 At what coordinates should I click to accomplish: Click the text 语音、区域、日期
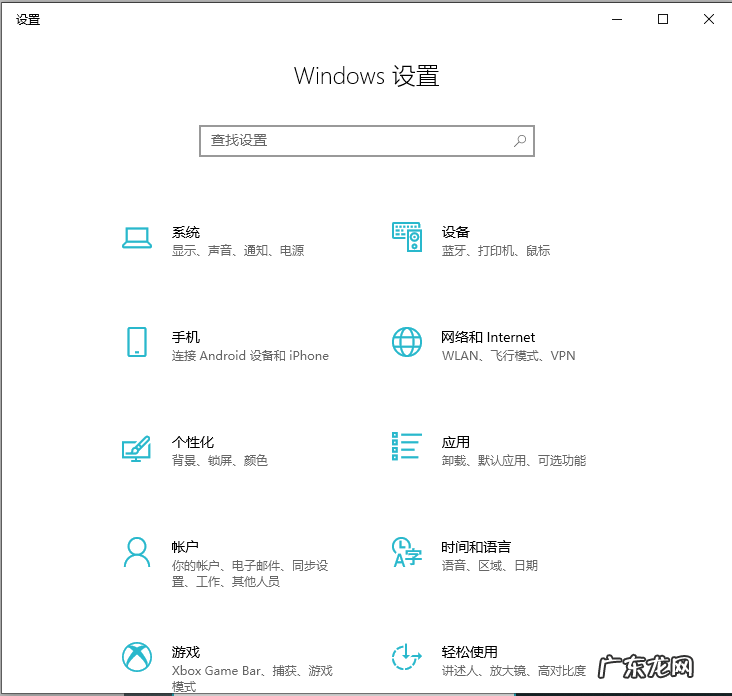tap(490, 566)
